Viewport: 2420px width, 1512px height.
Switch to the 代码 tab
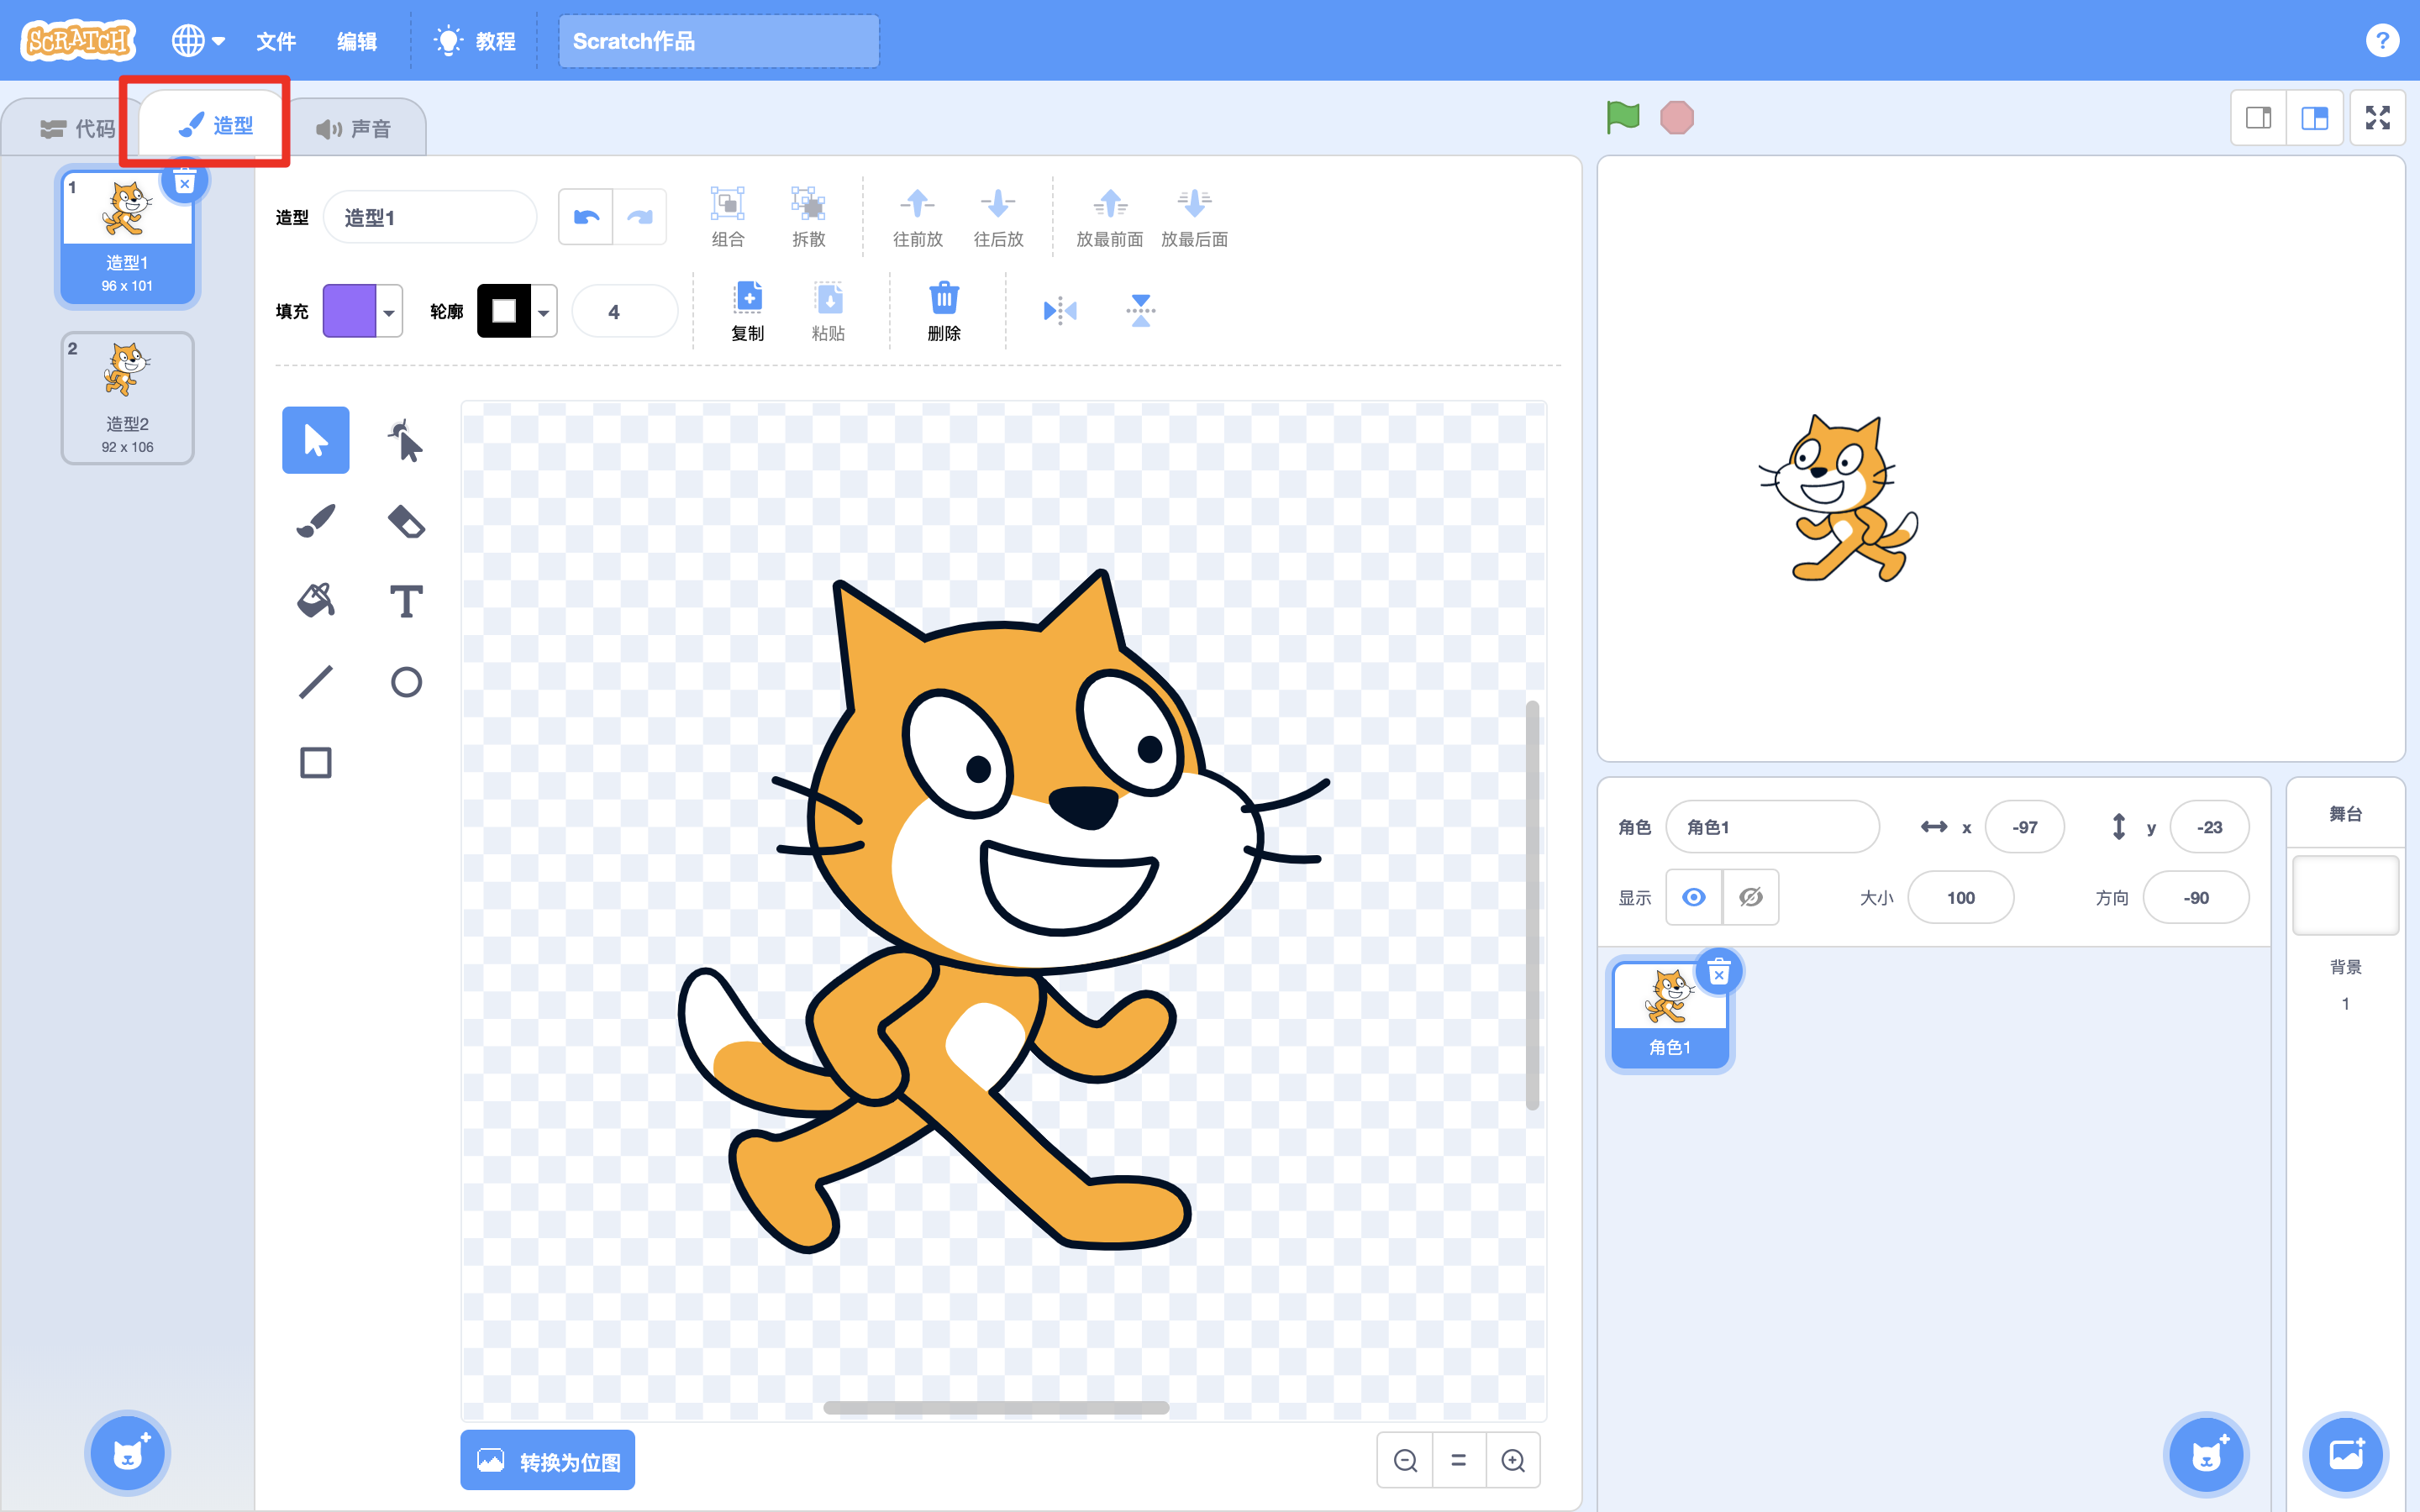[77, 128]
